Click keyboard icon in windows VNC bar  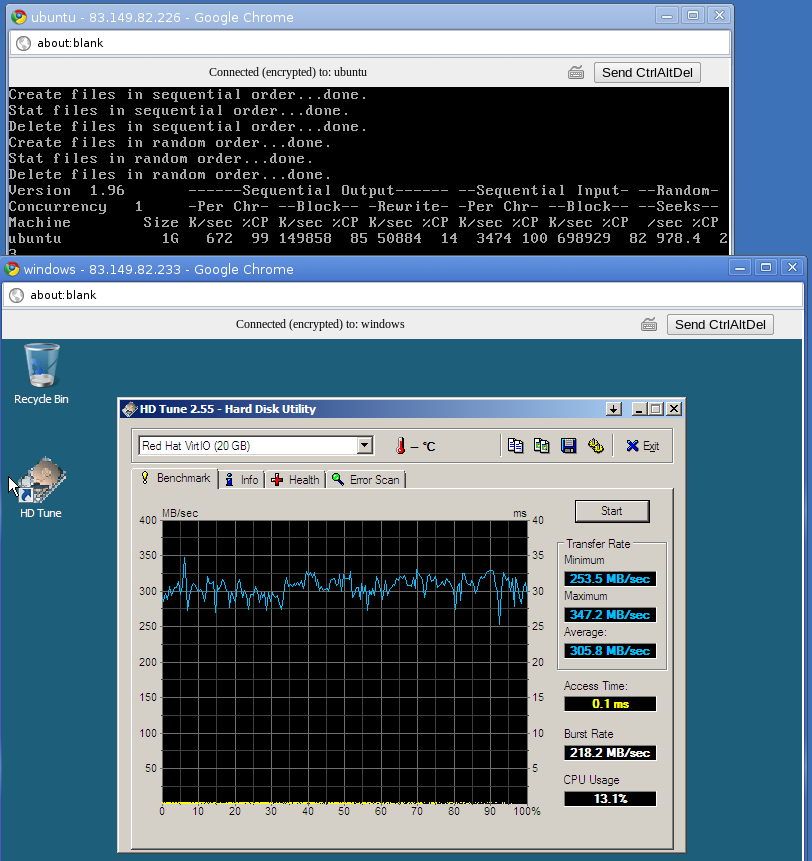point(649,325)
